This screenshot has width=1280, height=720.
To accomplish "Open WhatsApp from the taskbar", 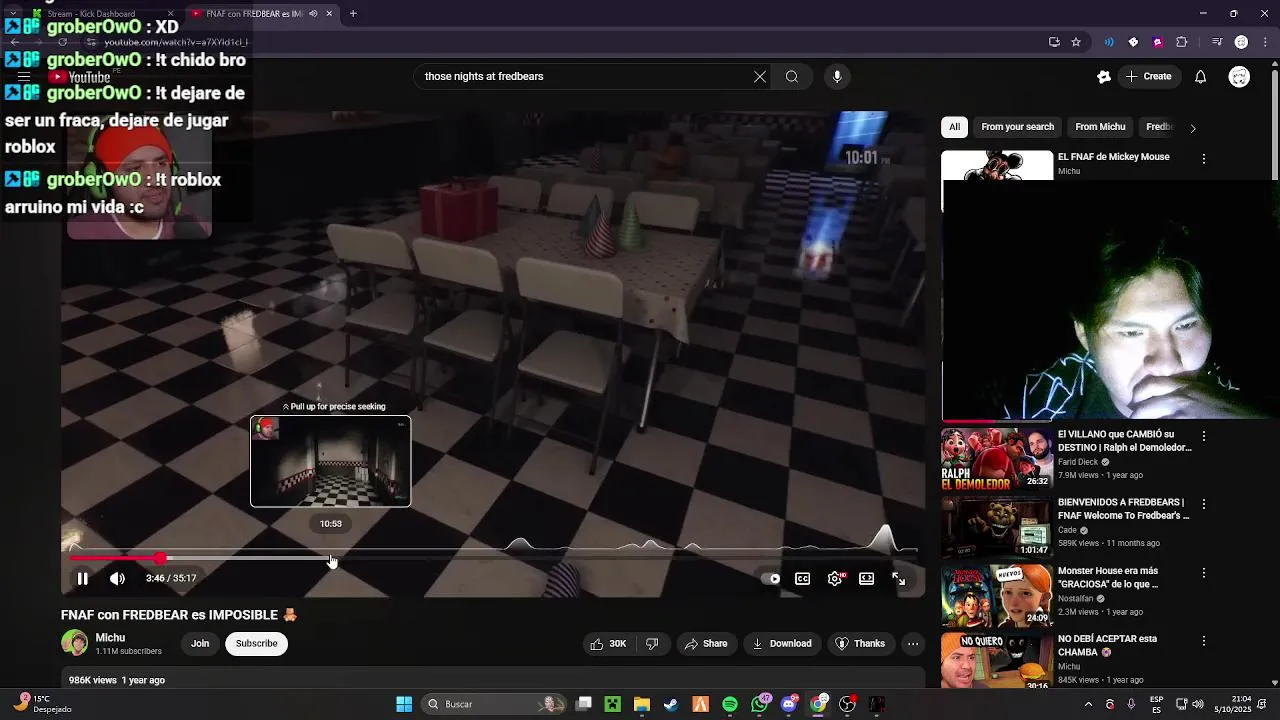I will [760, 704].
